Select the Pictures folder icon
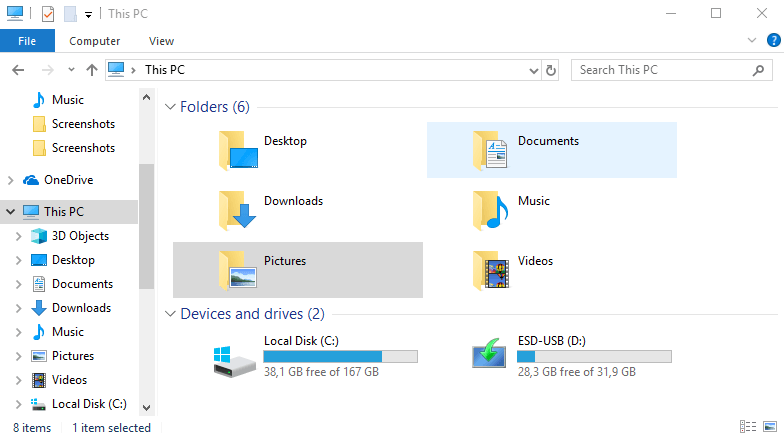 (238, 270)
